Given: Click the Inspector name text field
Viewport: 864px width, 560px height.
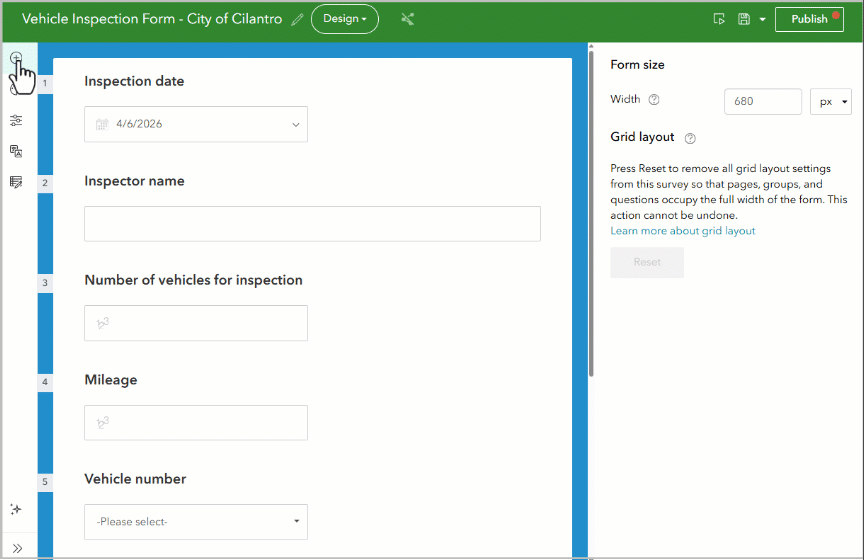Looking at the screenshot, I should [x=312, y=224].
